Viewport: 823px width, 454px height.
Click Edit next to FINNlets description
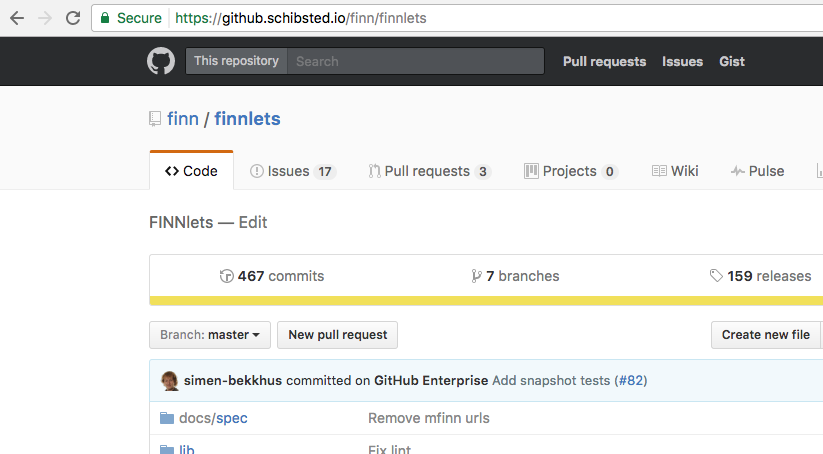click(253, 223)
